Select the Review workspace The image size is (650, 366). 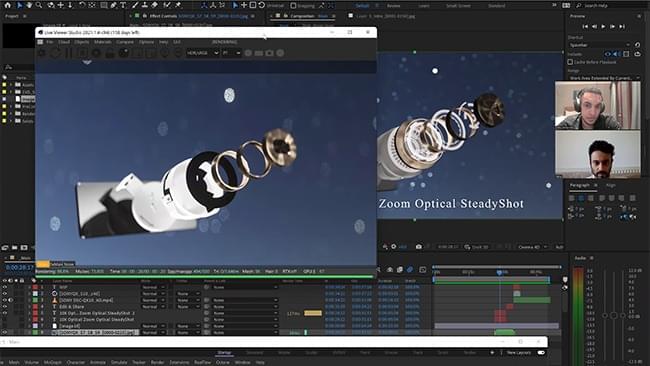pos(393,6)
